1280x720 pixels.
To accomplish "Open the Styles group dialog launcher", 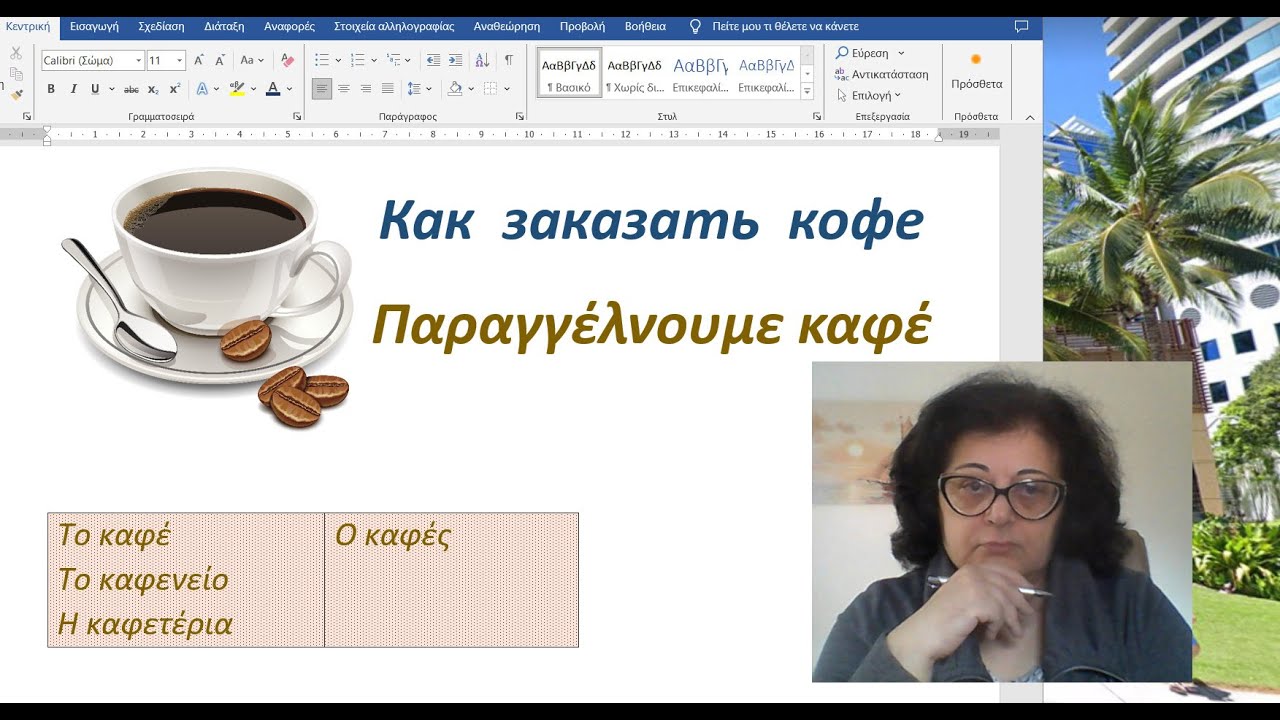I will tap(819, 117).
